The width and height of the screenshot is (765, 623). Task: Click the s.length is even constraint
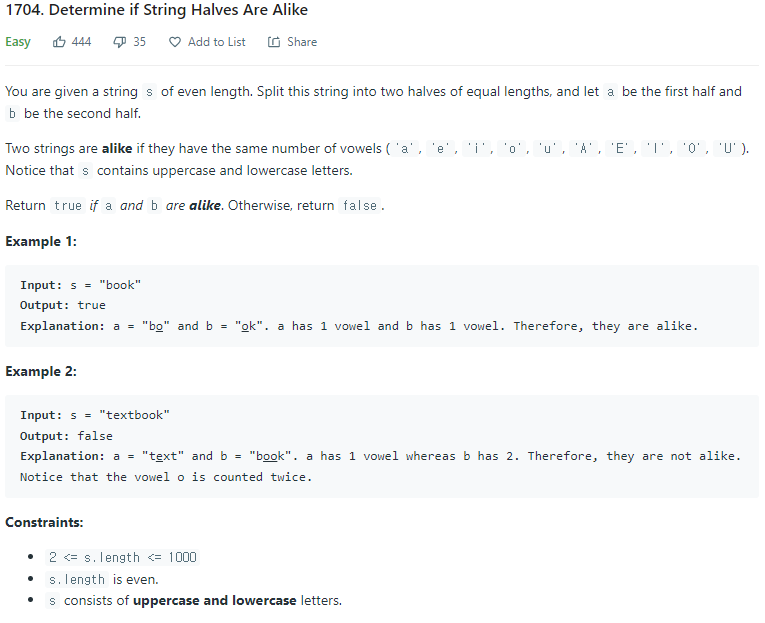coord(103,579)
